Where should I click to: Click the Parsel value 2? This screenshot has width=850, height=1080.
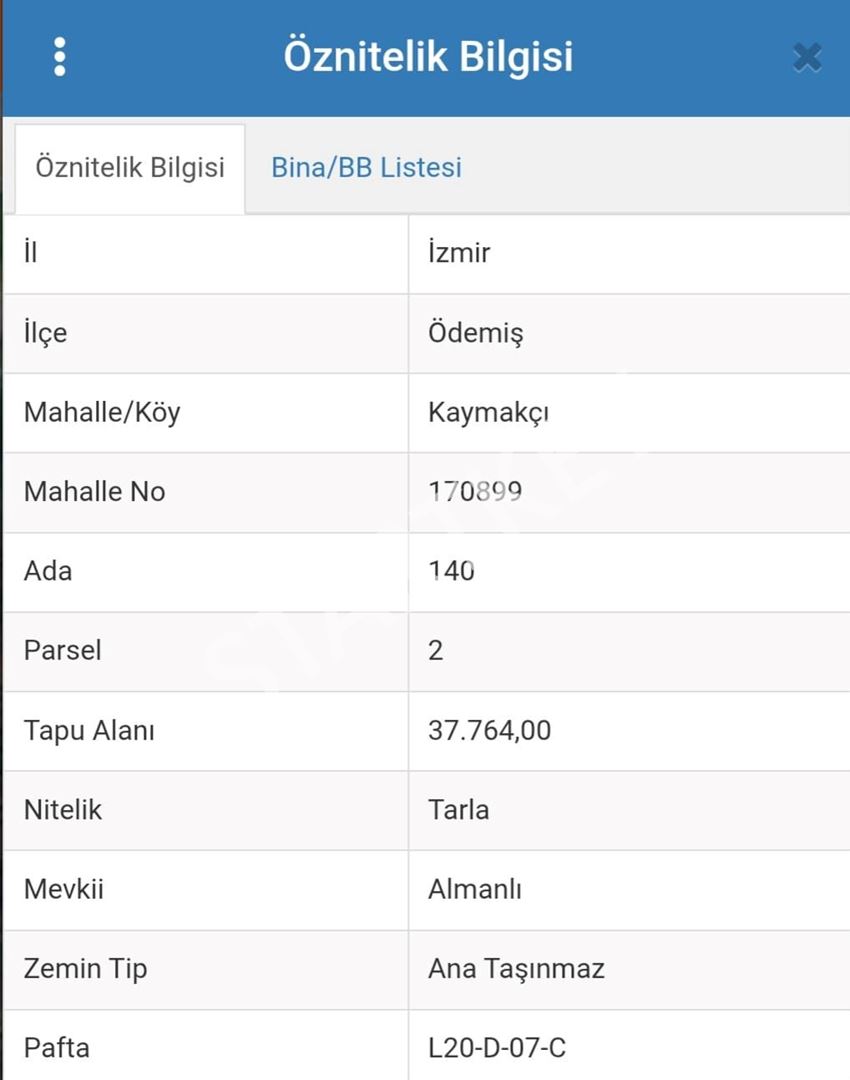[435, 651]
